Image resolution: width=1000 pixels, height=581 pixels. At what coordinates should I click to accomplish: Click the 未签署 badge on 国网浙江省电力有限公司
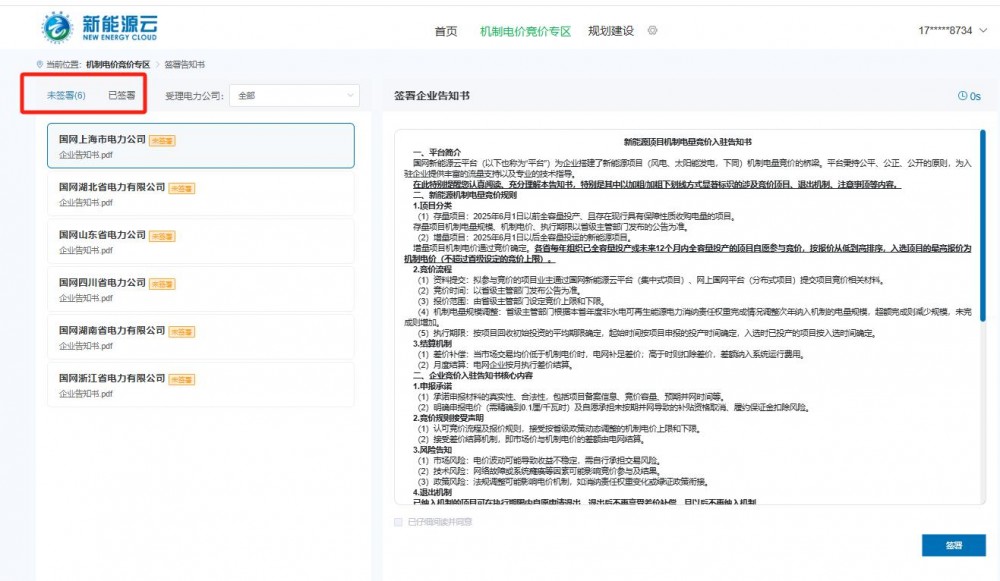coord(181,379)
